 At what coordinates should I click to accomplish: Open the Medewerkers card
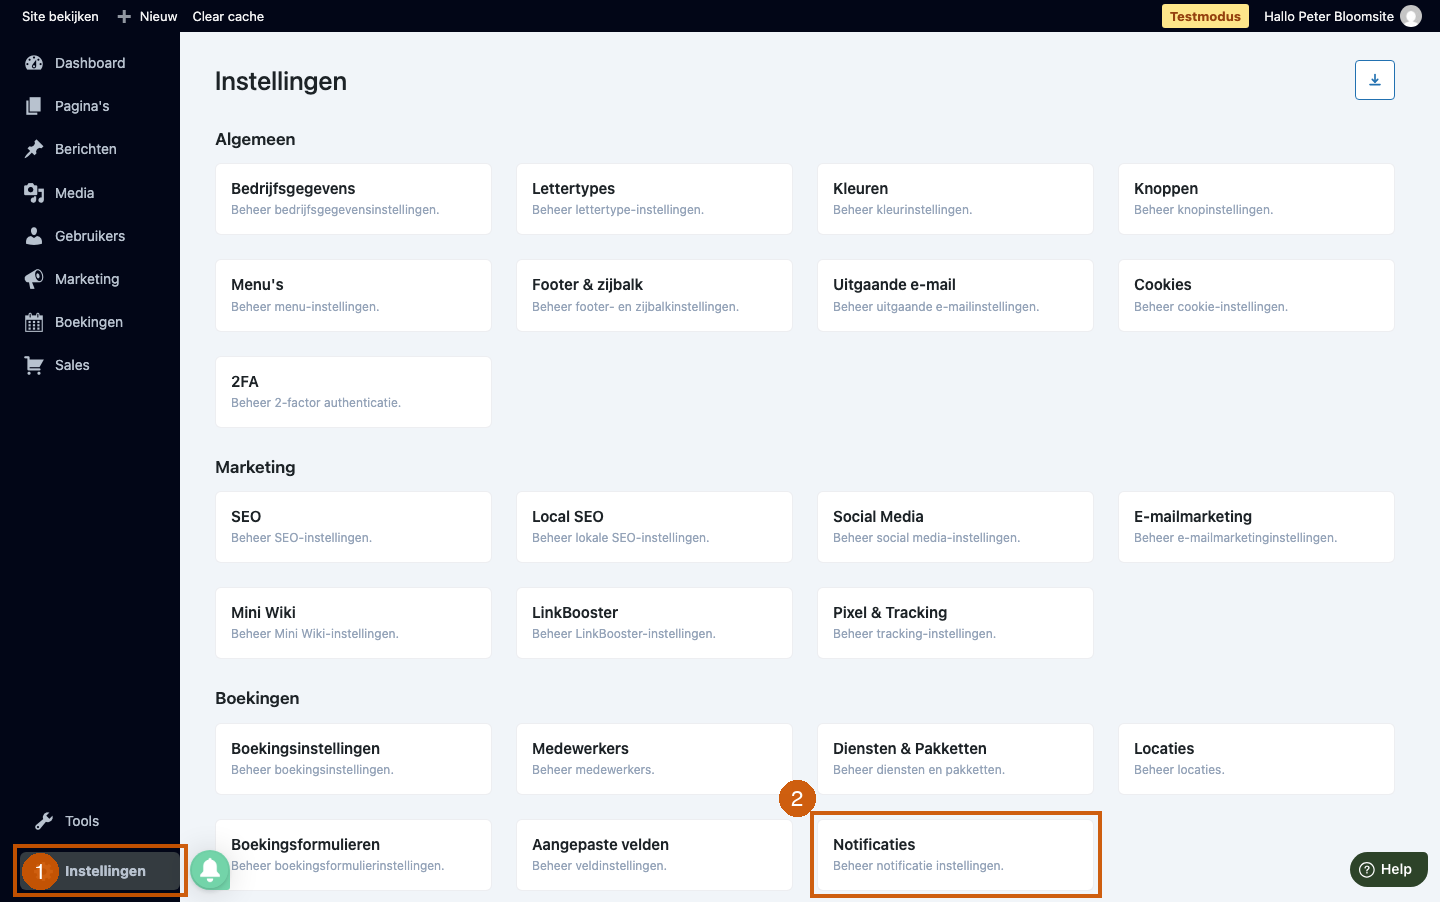654,759
